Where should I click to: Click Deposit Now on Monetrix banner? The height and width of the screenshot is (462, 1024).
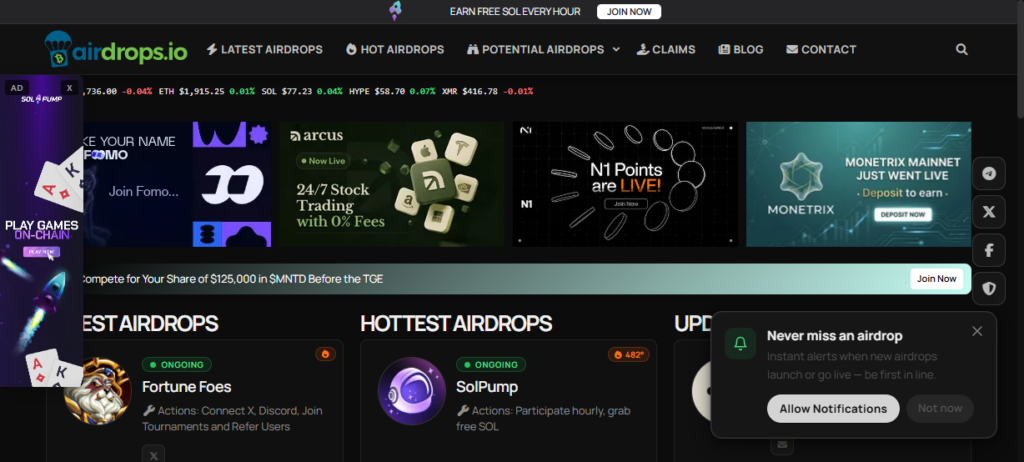[903, 214]
